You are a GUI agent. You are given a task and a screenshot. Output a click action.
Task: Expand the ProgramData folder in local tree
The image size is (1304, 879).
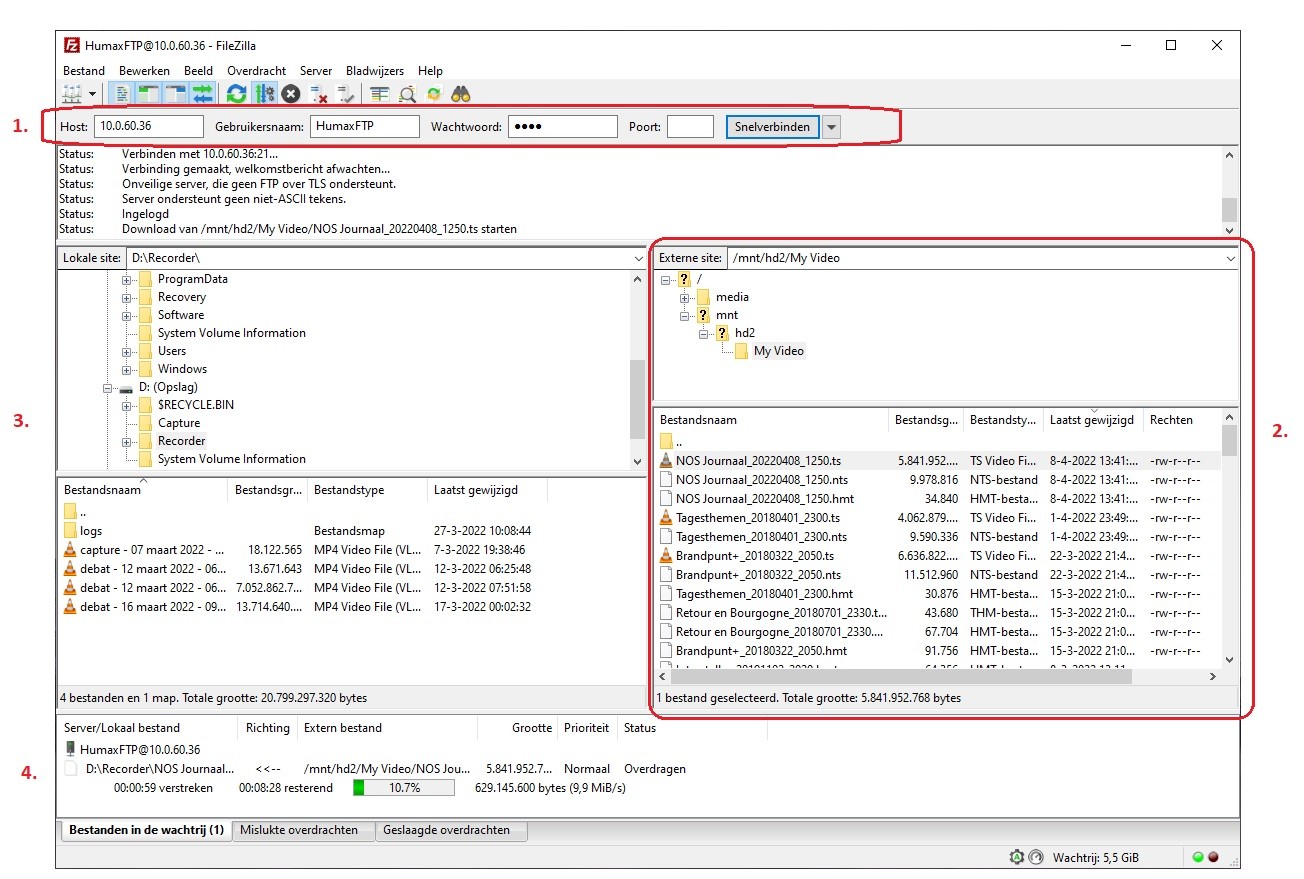click(127, 279)
